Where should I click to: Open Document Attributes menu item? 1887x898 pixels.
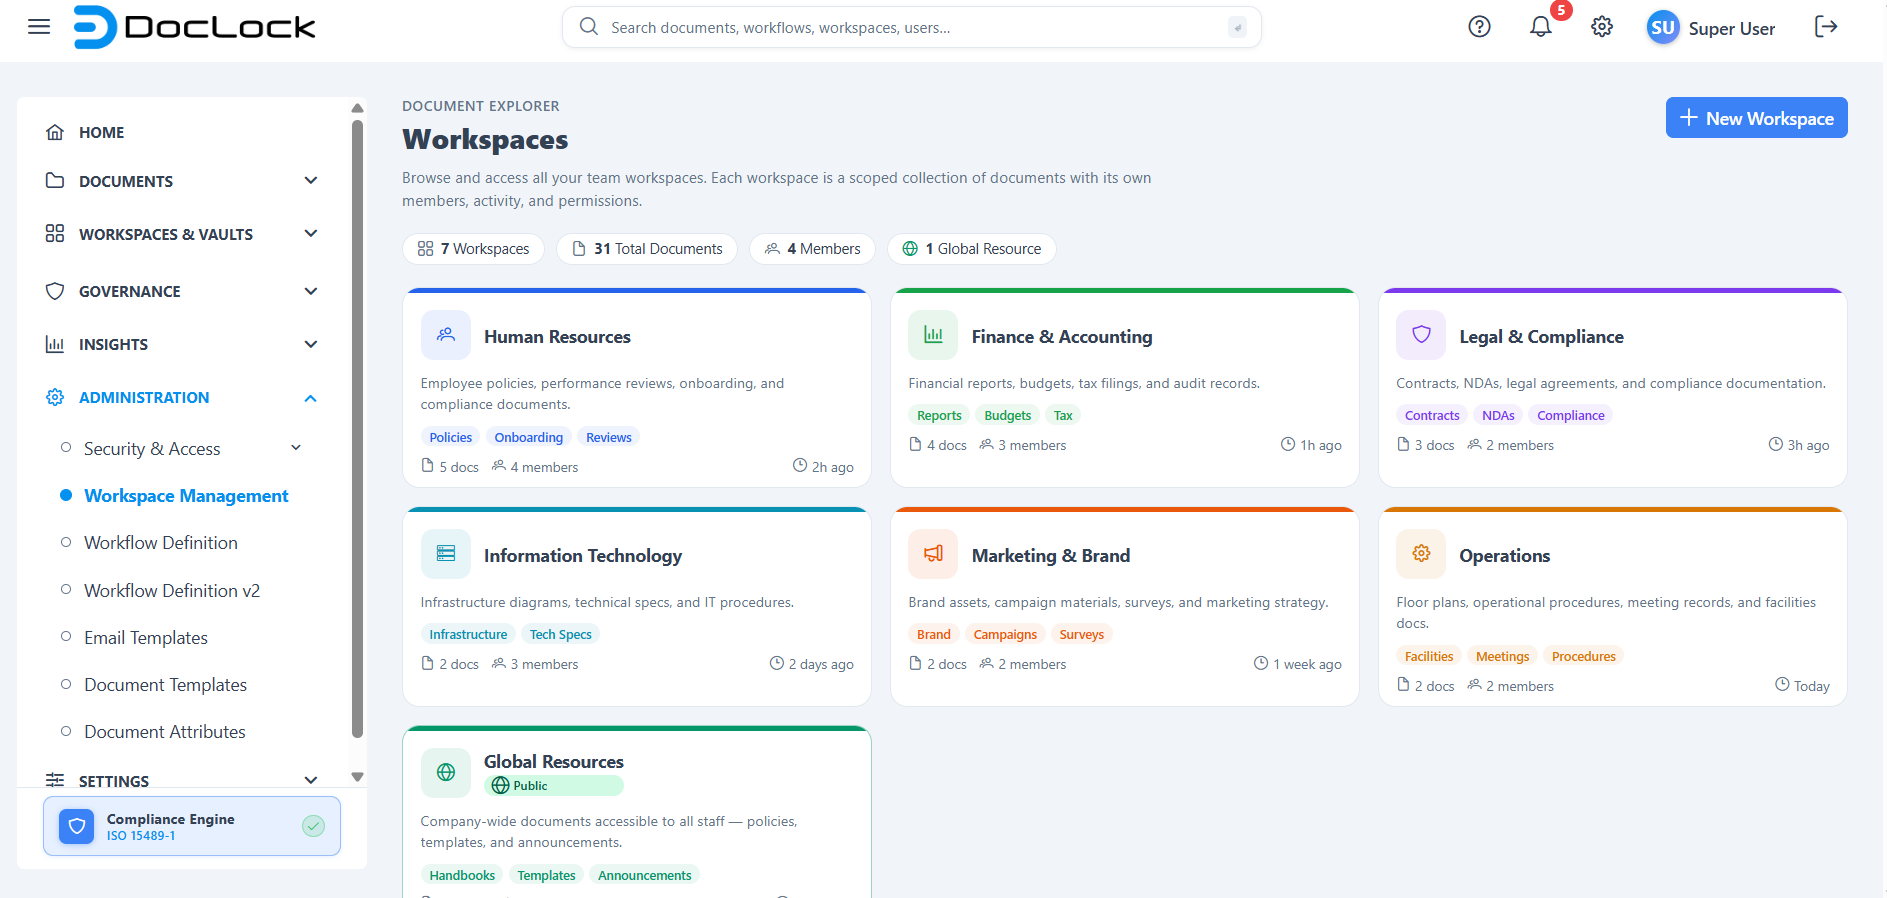coord(165,732)
